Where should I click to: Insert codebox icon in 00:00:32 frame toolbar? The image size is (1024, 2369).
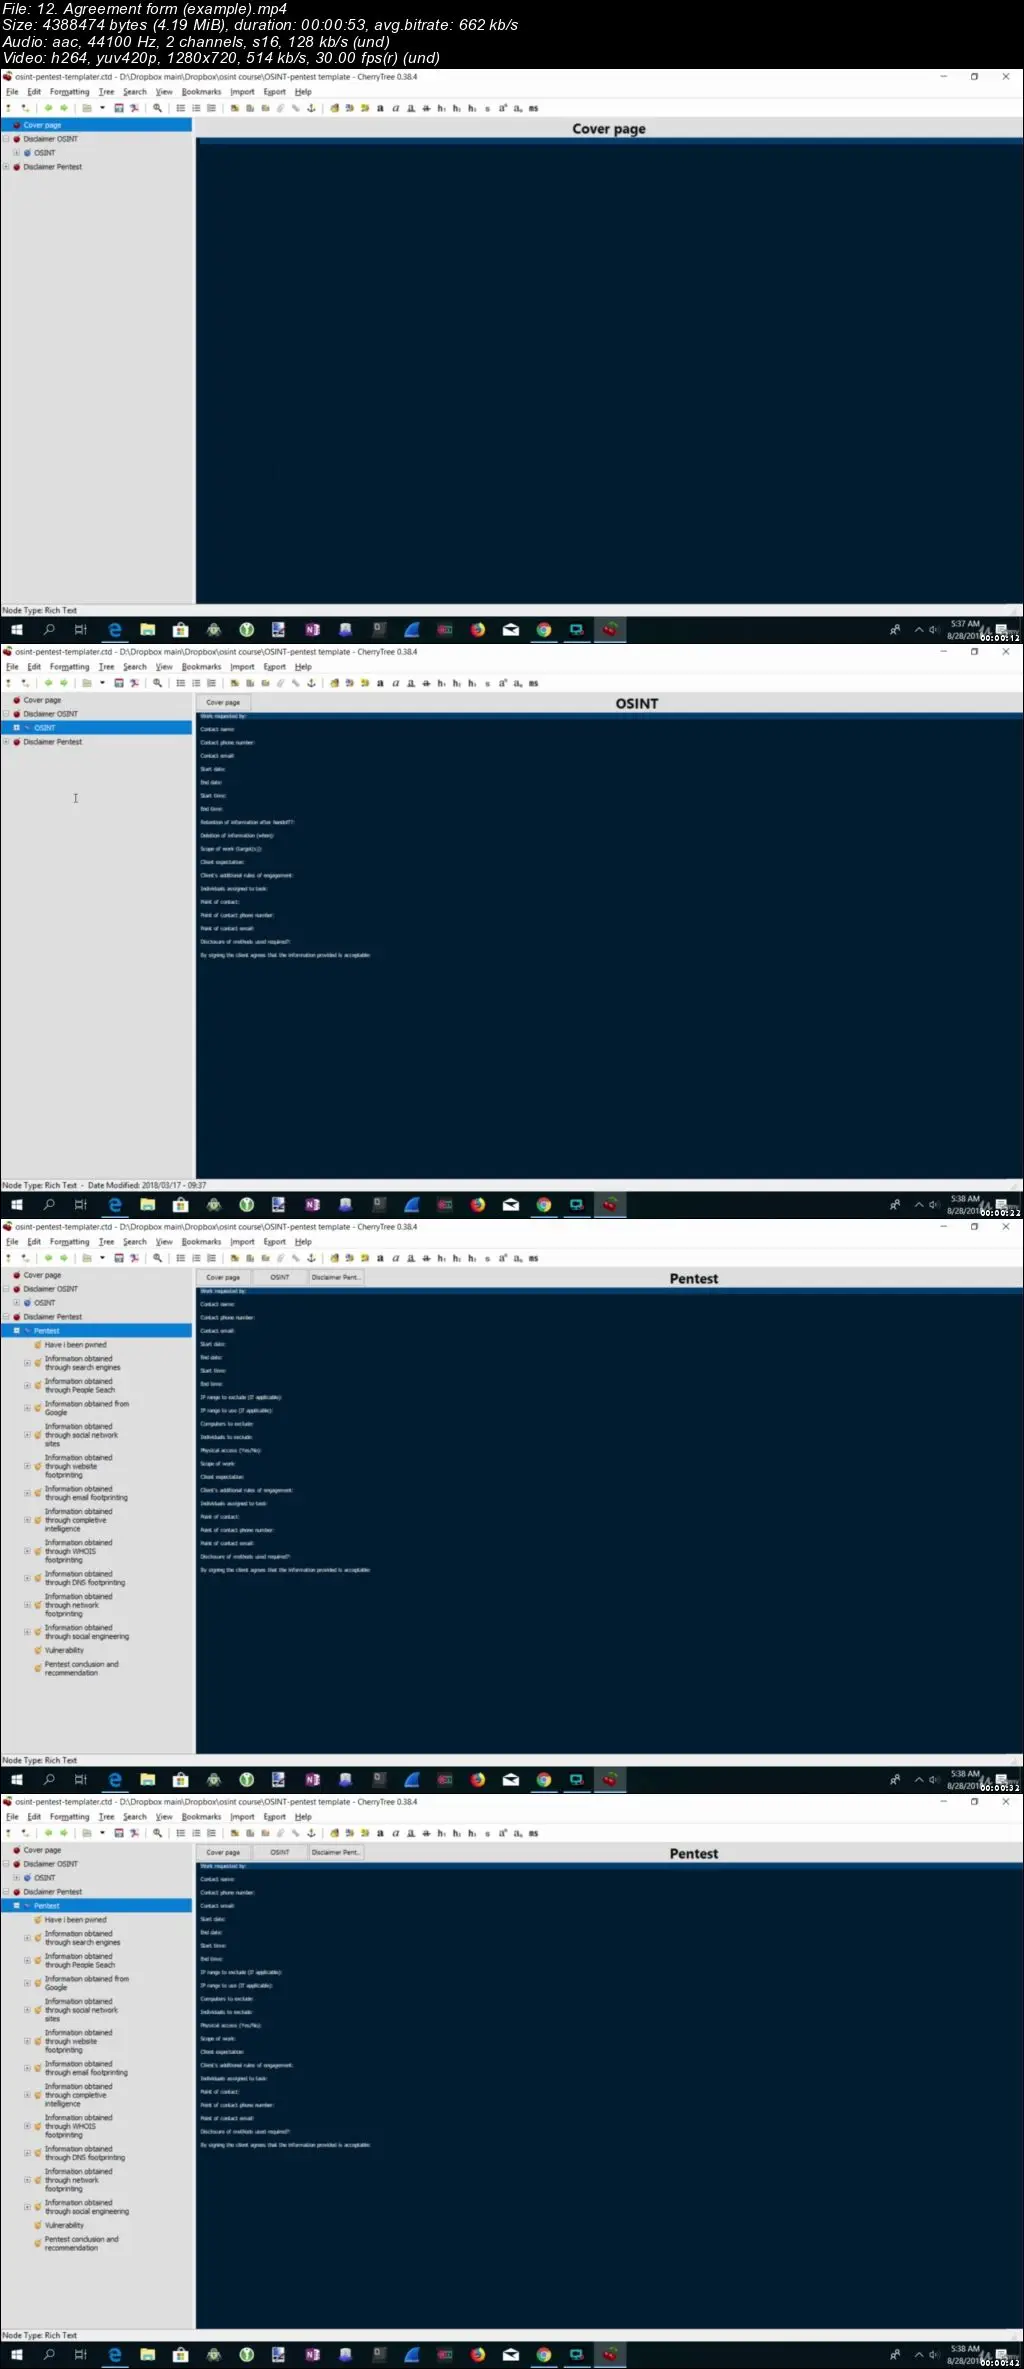pos(265,1258)
